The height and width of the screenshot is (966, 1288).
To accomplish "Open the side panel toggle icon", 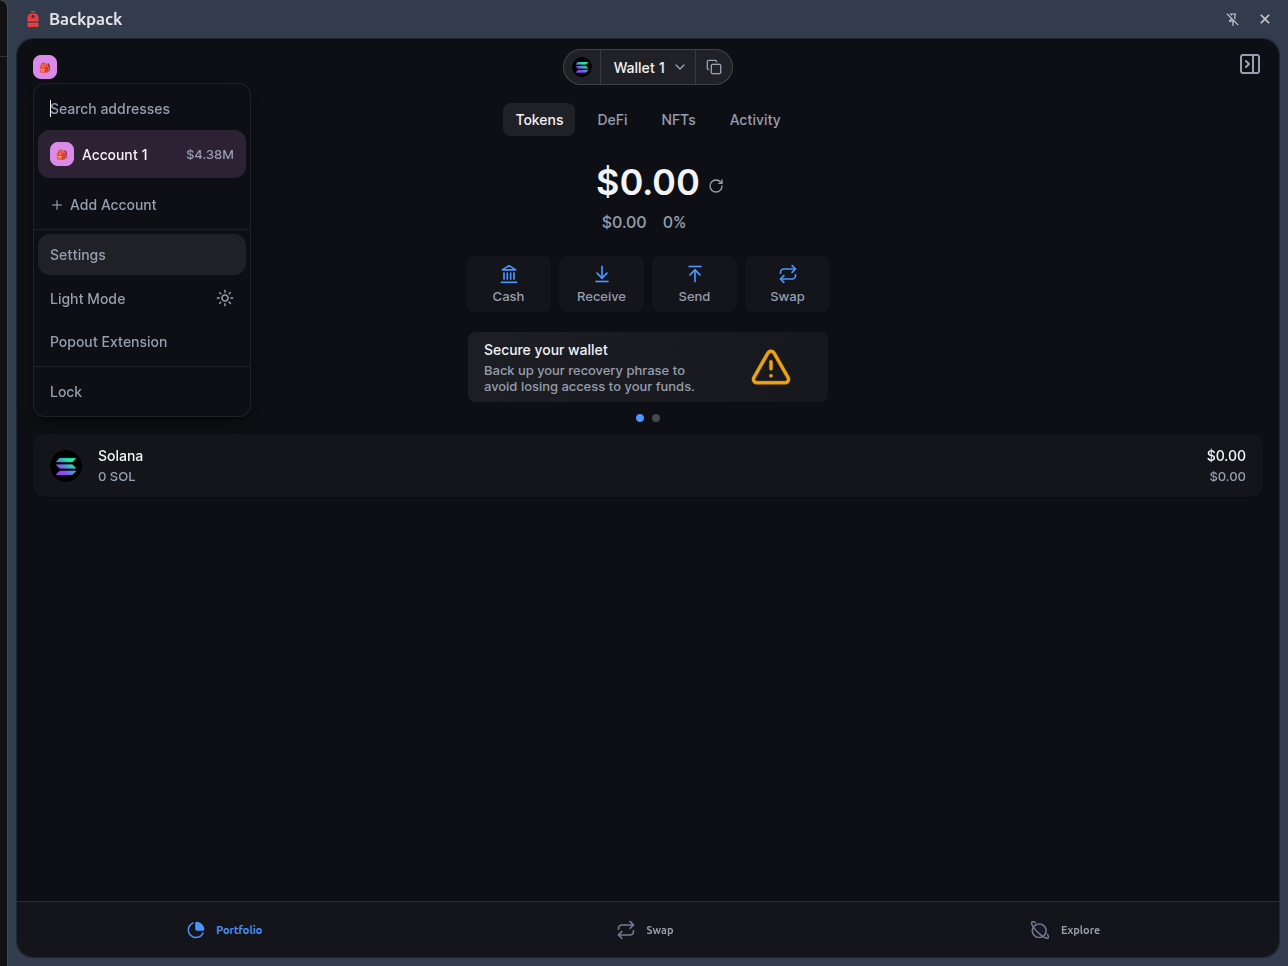I will (x=1250, y=64).
